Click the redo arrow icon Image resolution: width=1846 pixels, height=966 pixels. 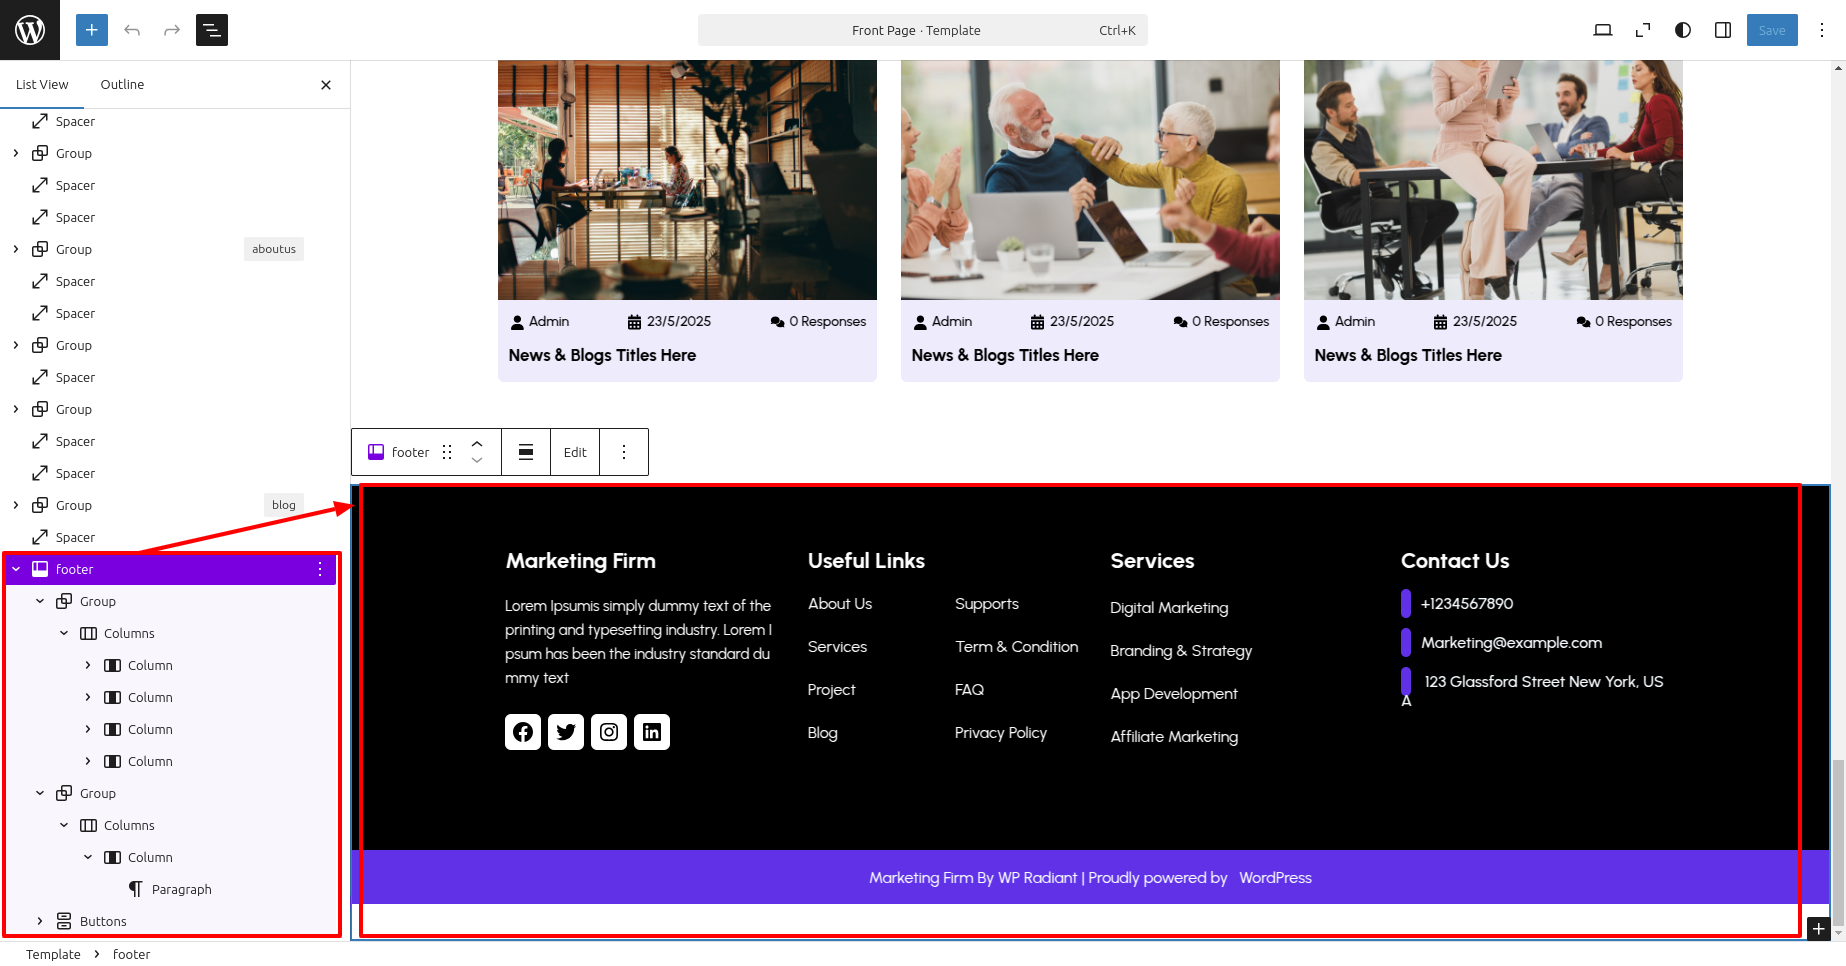click(x=172, y=30)
